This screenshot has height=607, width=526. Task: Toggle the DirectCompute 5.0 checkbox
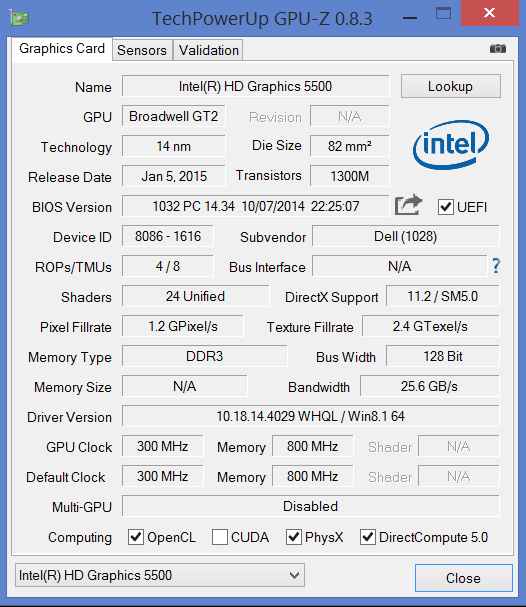click(368, 537)
